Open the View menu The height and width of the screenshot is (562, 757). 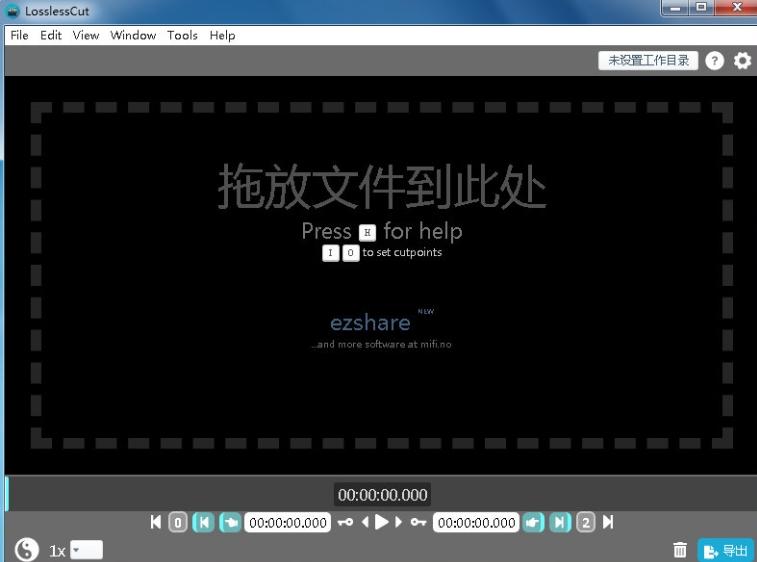click(86, 35)
